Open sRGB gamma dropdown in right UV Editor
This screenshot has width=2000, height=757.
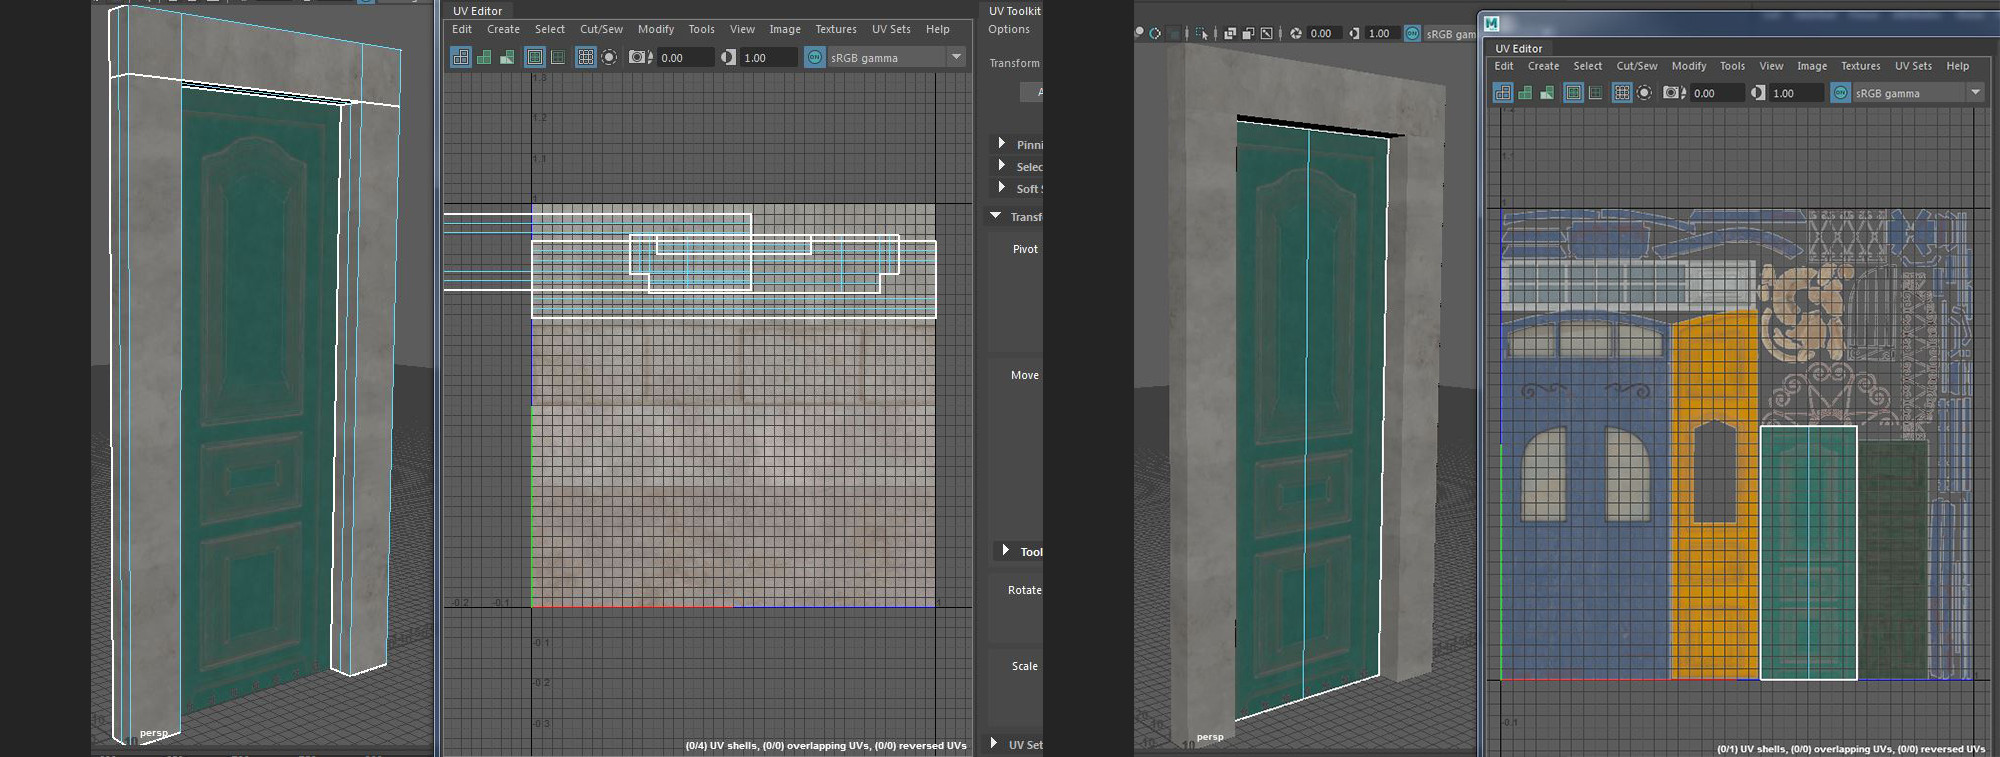(1919, 92)
